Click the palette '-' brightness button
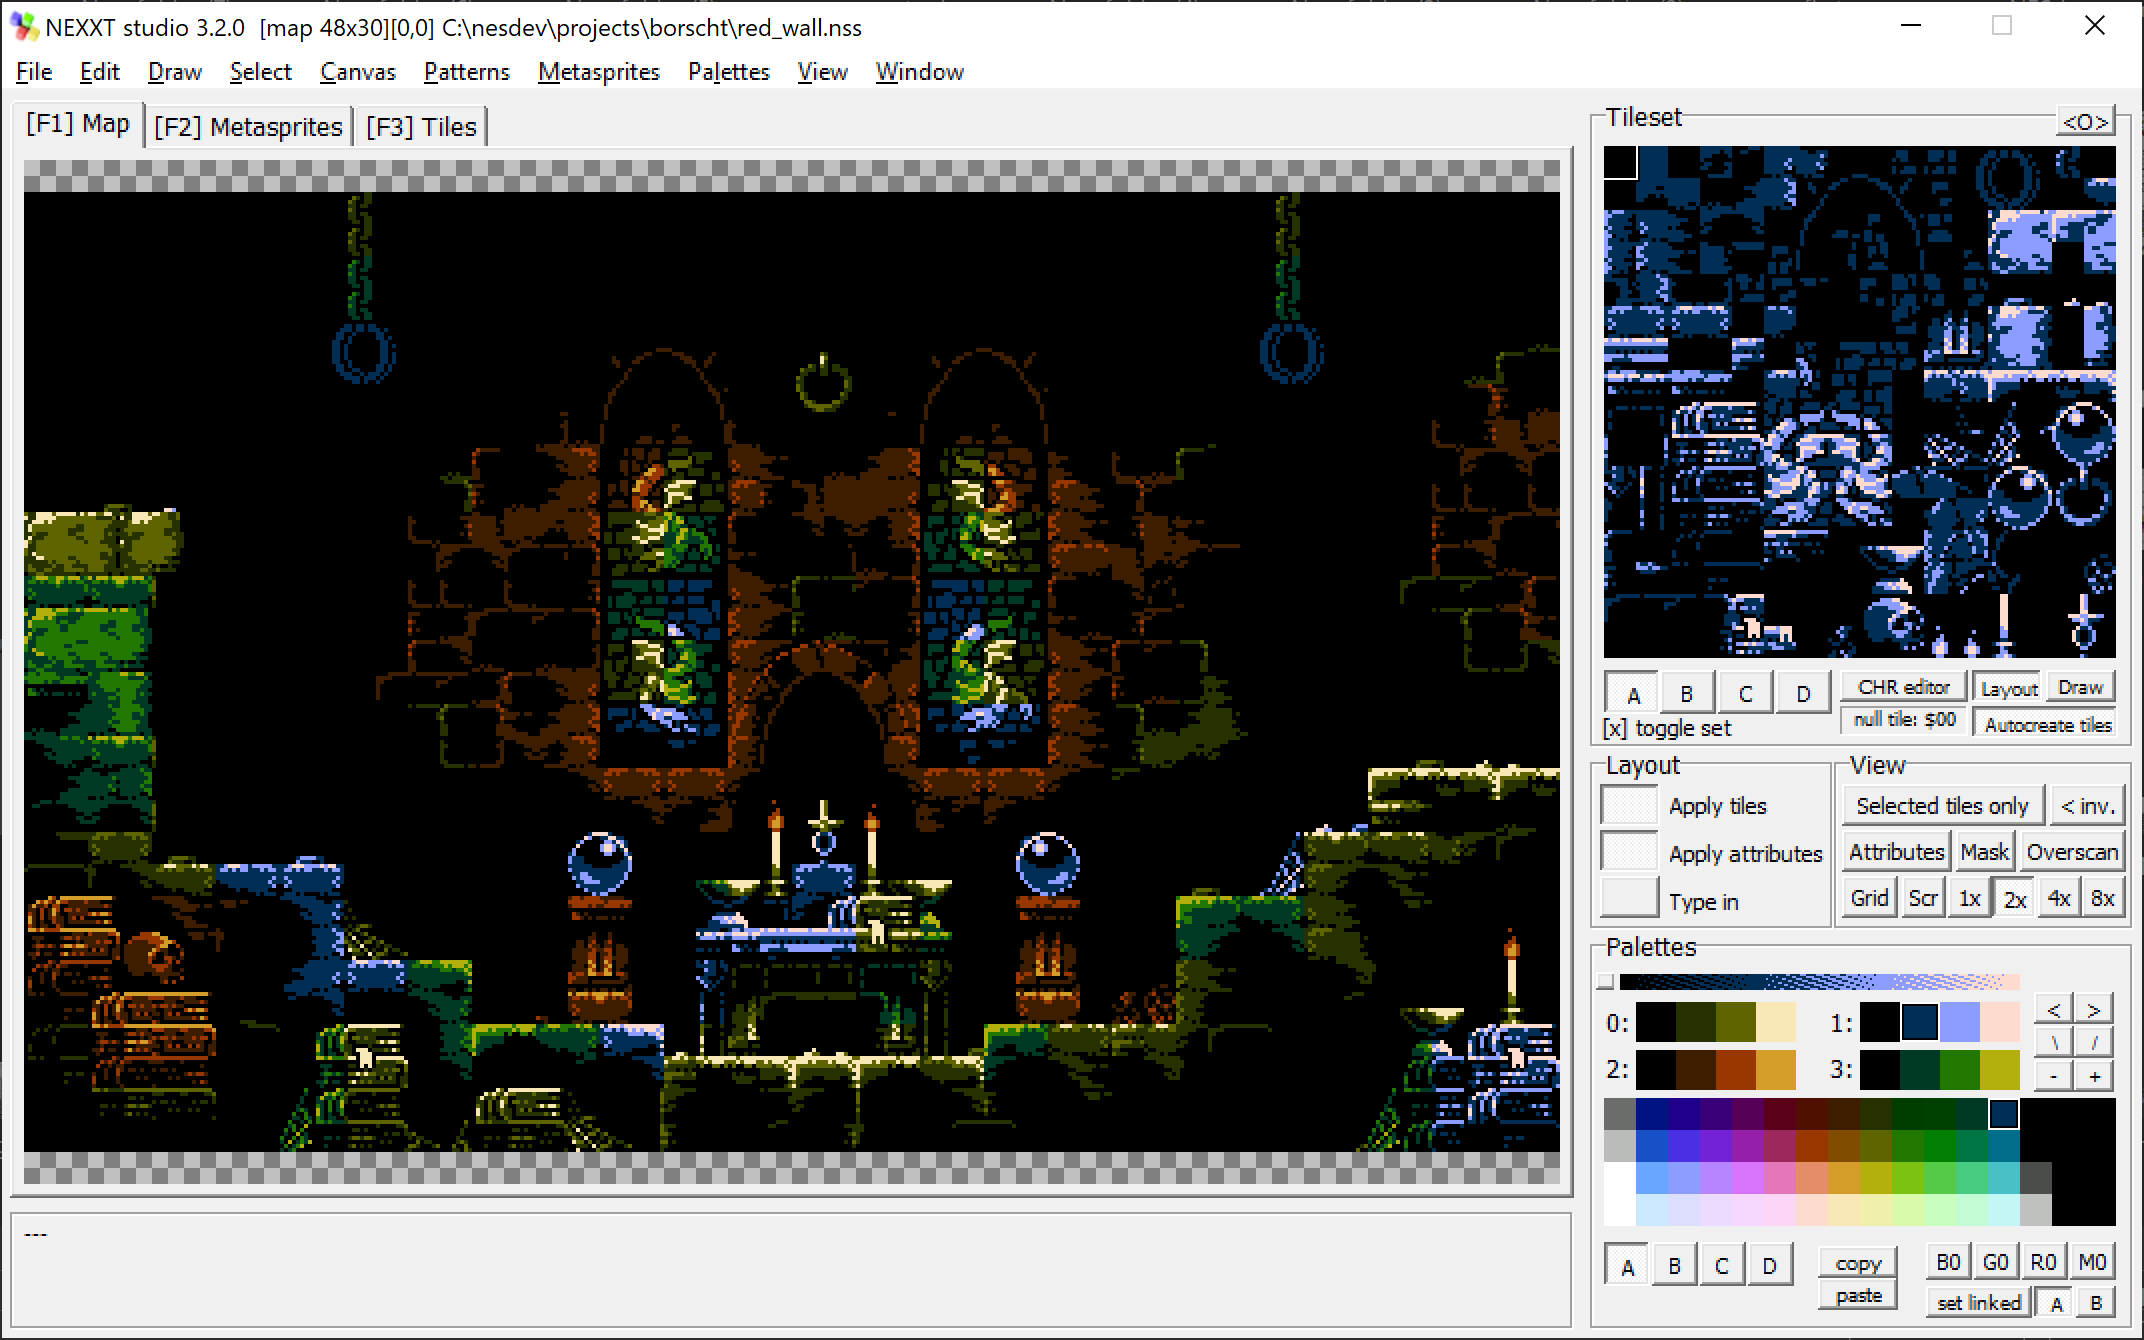The image size is (2144, 1340). 2053,1077
